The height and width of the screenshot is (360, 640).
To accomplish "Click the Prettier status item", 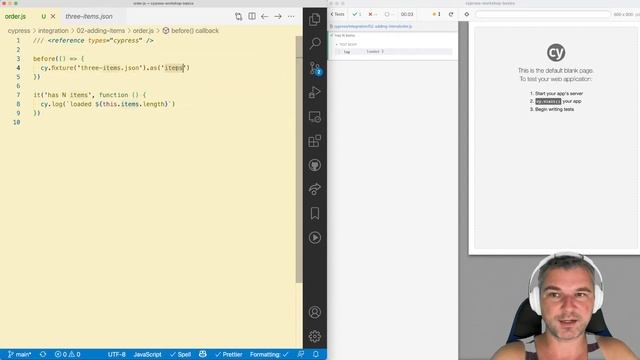I will click(x=229, y=354).
